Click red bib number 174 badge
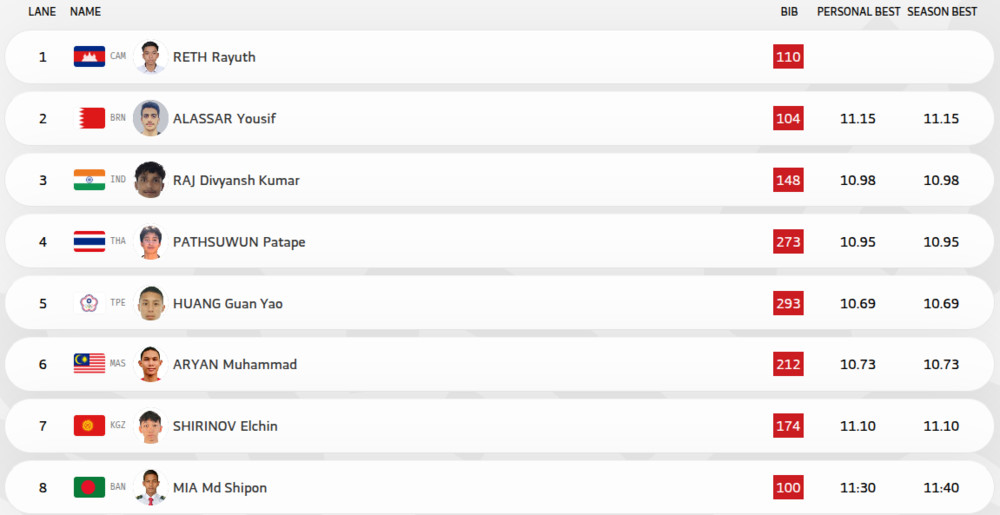This screenshot has height=515, width=1000. pos(788,426)
